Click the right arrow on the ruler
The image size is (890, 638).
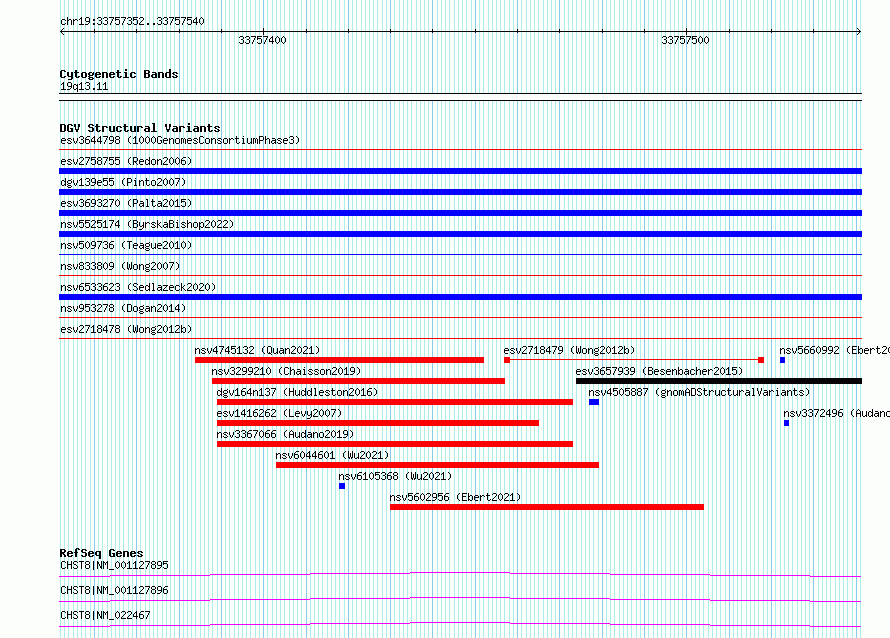pos(859,32)
